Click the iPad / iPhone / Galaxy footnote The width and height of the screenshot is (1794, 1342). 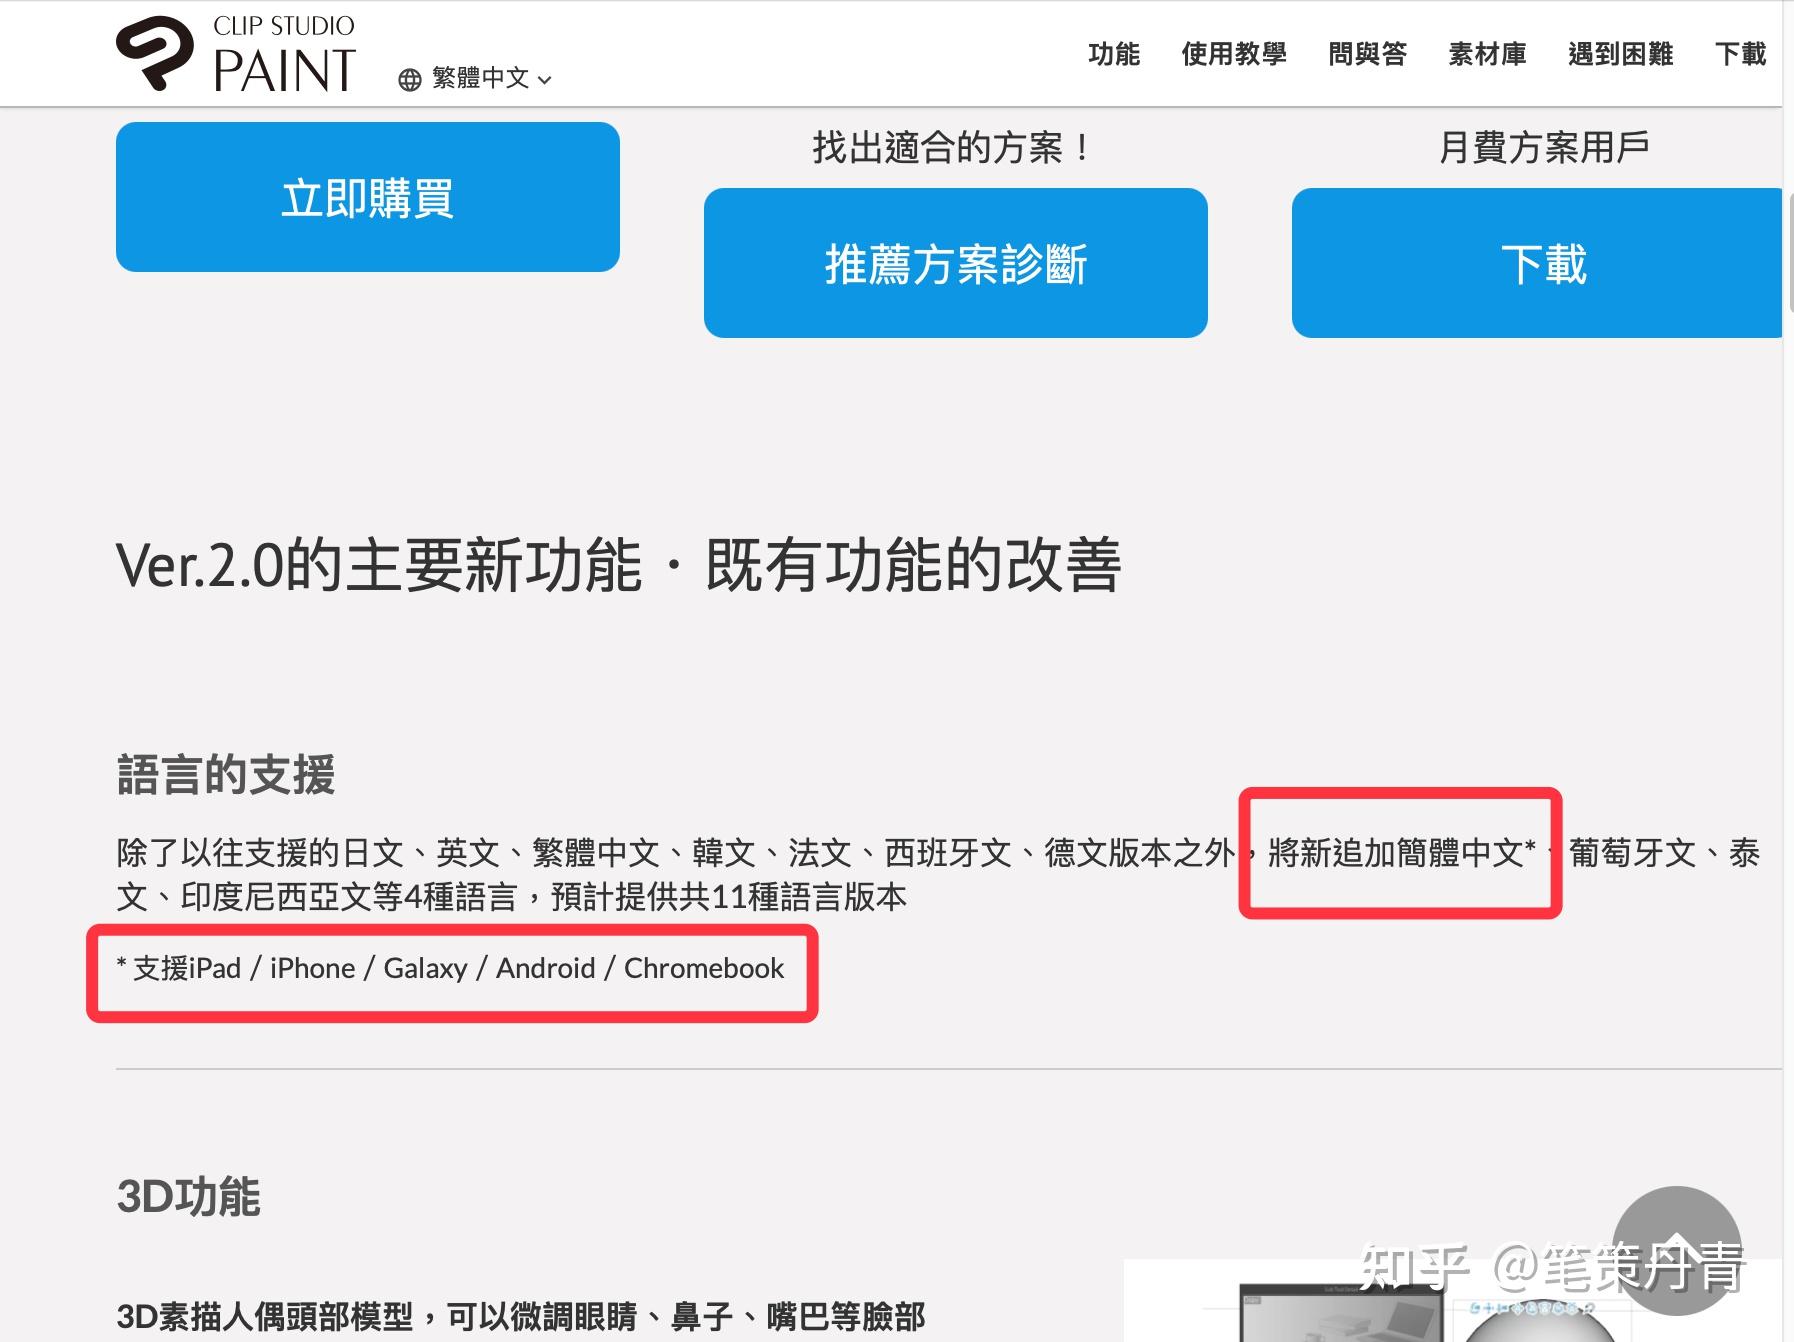[451, 968]
